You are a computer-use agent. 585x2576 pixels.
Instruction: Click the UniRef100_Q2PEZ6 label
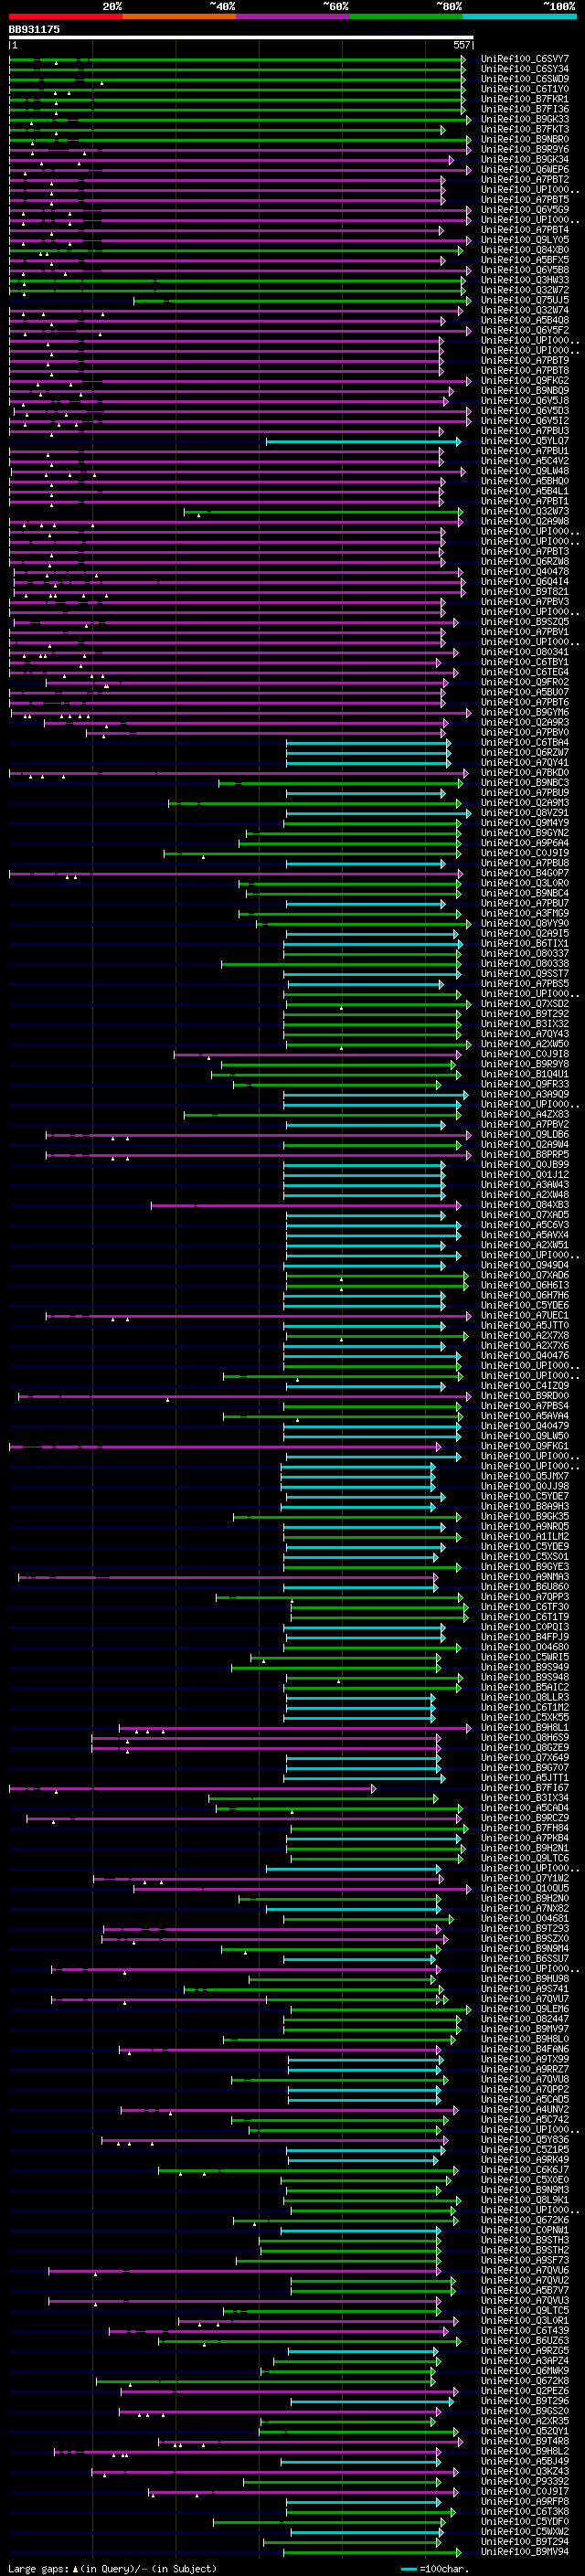(x=524, y=2390)
